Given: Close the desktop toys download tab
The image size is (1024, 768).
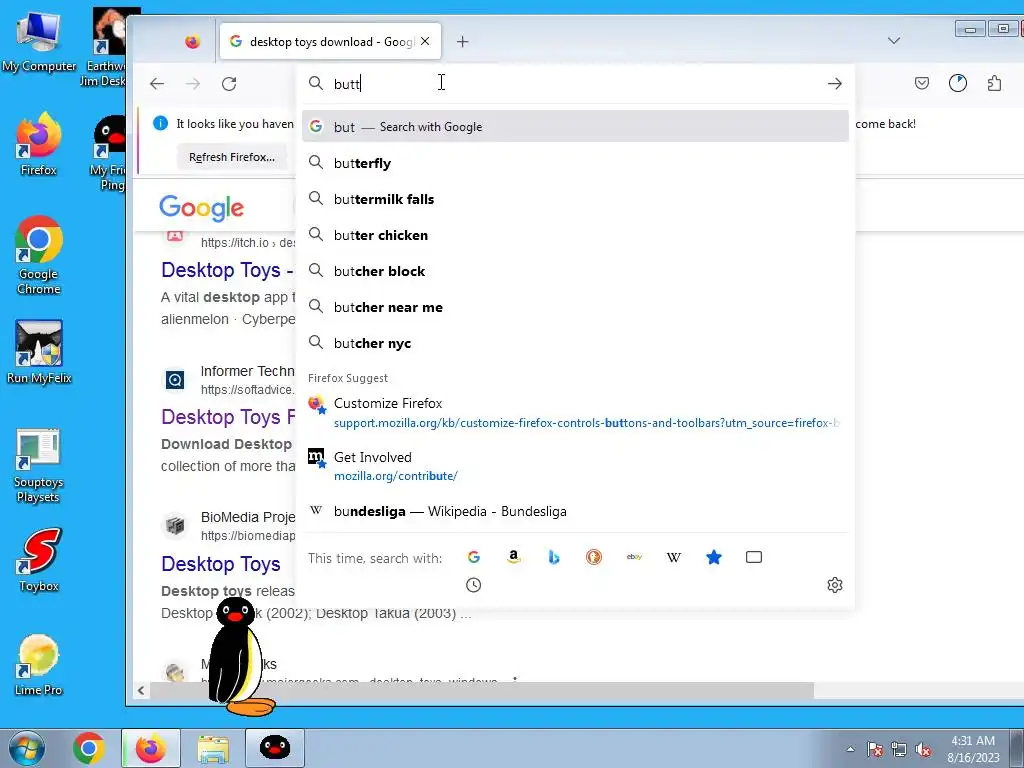Looking at the screenshot, I should click(425, 41).
